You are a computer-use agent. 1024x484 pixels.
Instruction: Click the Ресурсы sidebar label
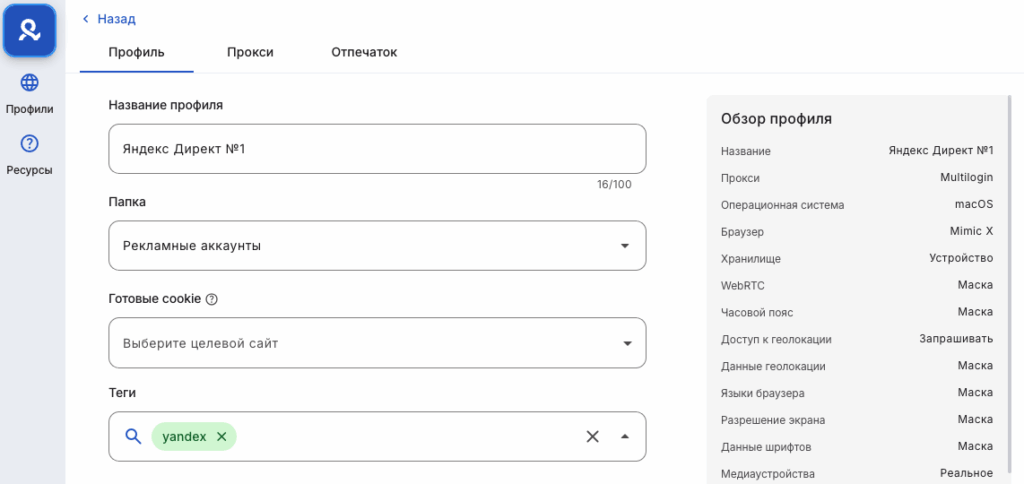(x=29, y=170)
